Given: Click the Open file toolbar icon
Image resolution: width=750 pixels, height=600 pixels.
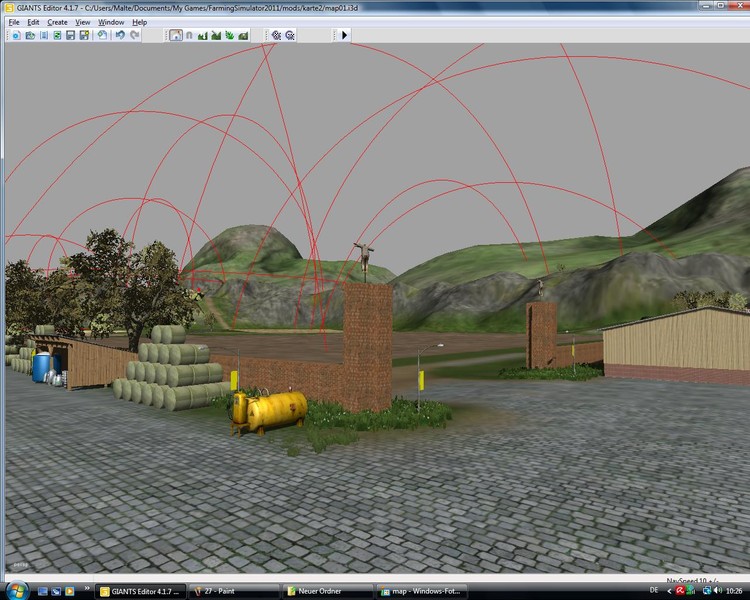Looking at the screenshot, I should [x=30, y=35].
